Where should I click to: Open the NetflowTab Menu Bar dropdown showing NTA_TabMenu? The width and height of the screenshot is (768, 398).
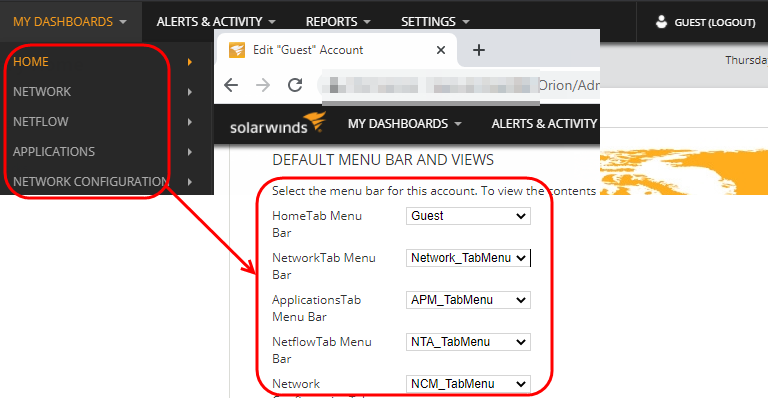468,342
